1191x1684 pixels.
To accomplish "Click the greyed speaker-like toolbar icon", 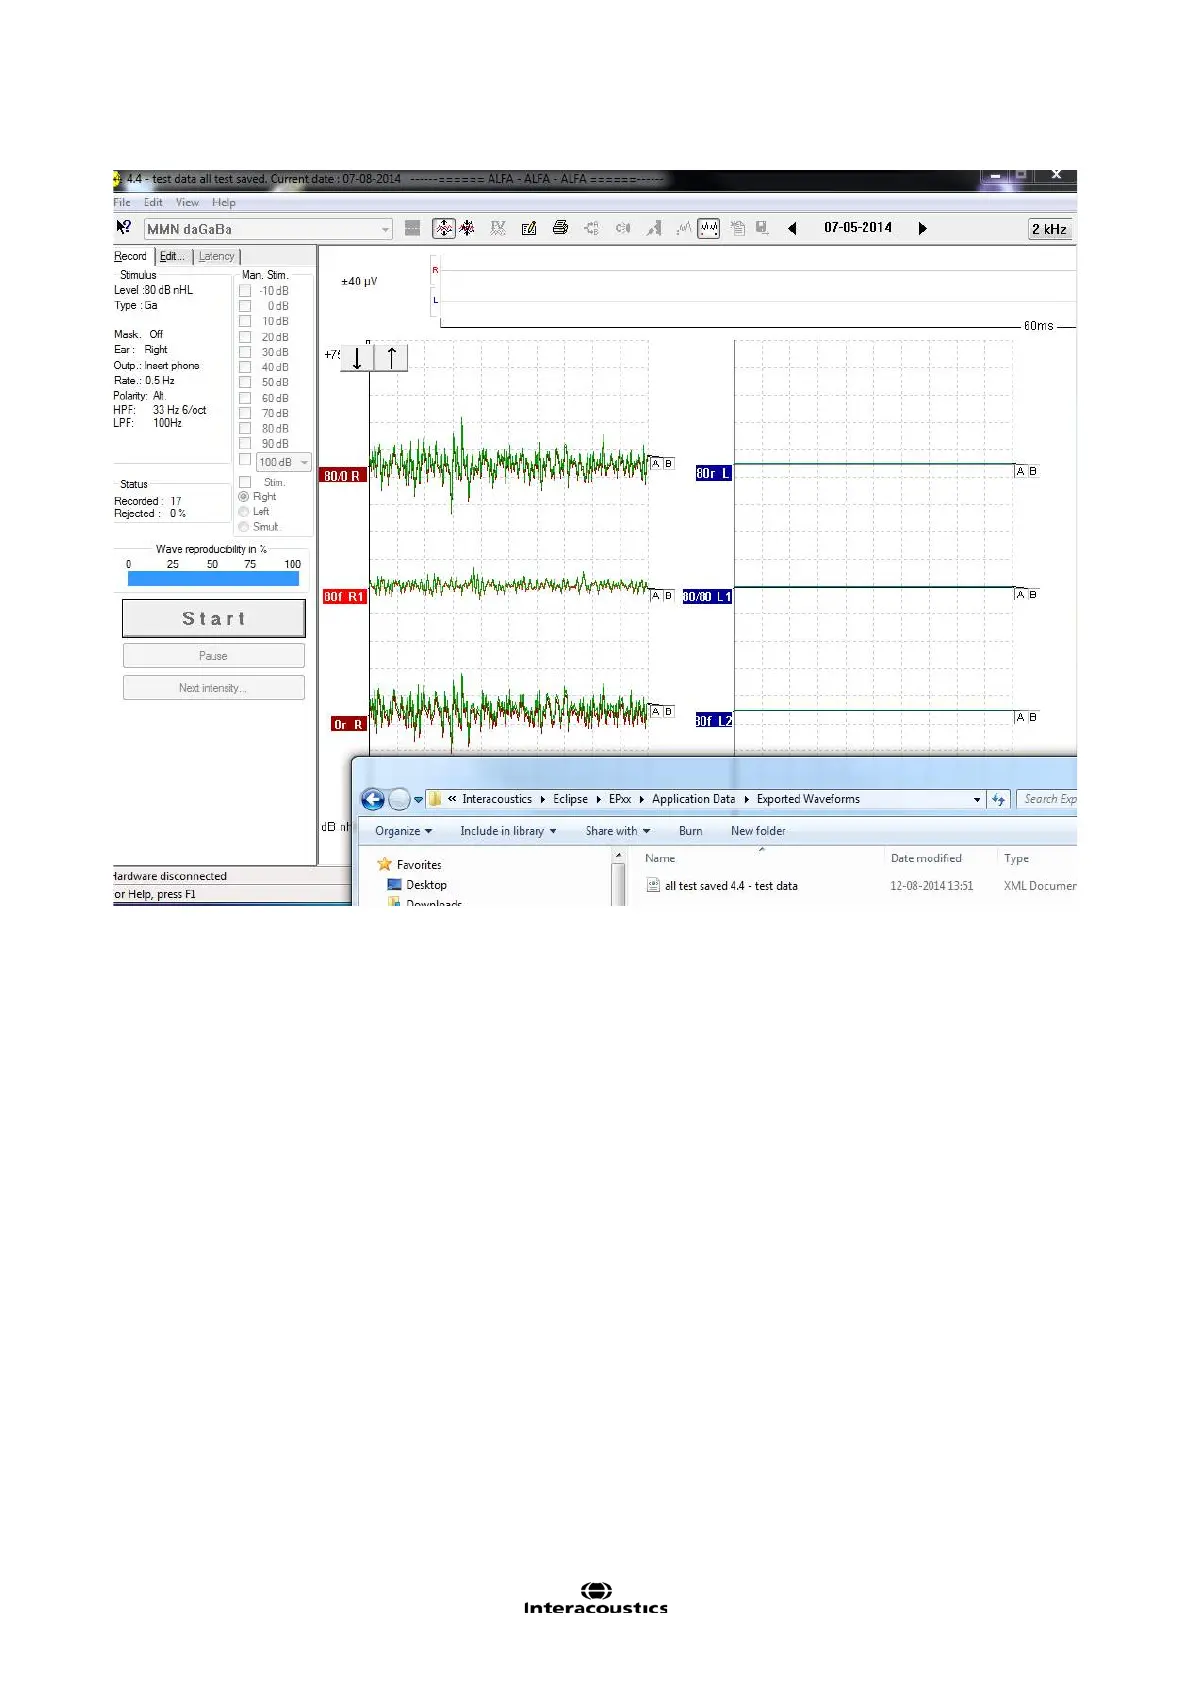I will 622,229.
